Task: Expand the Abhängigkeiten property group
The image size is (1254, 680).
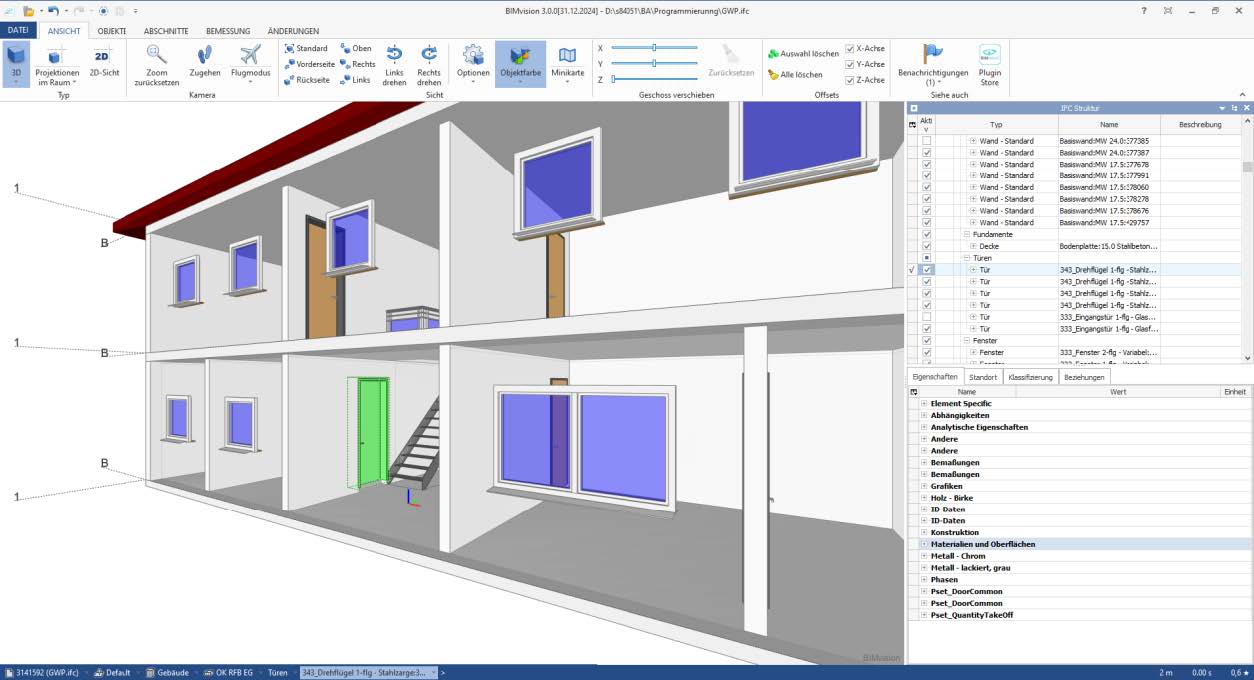Action: point(924,415)
